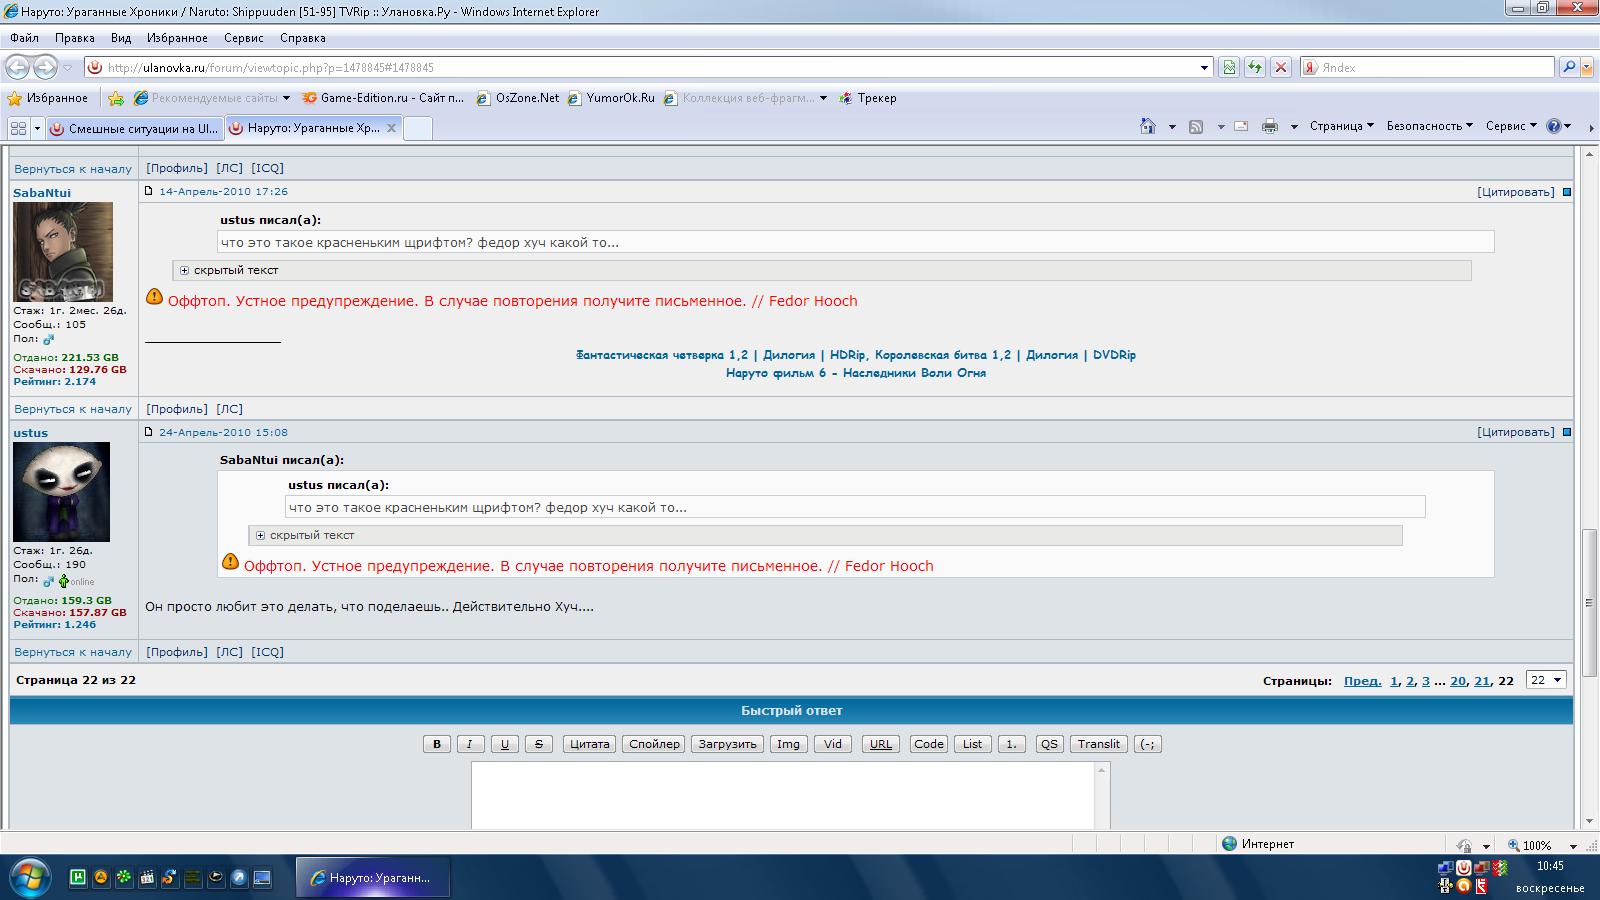Screen dimensions: 1600x900
Task: Click the Show Desktop monitor icon in Quick Launch
Action: pos(262,878)
